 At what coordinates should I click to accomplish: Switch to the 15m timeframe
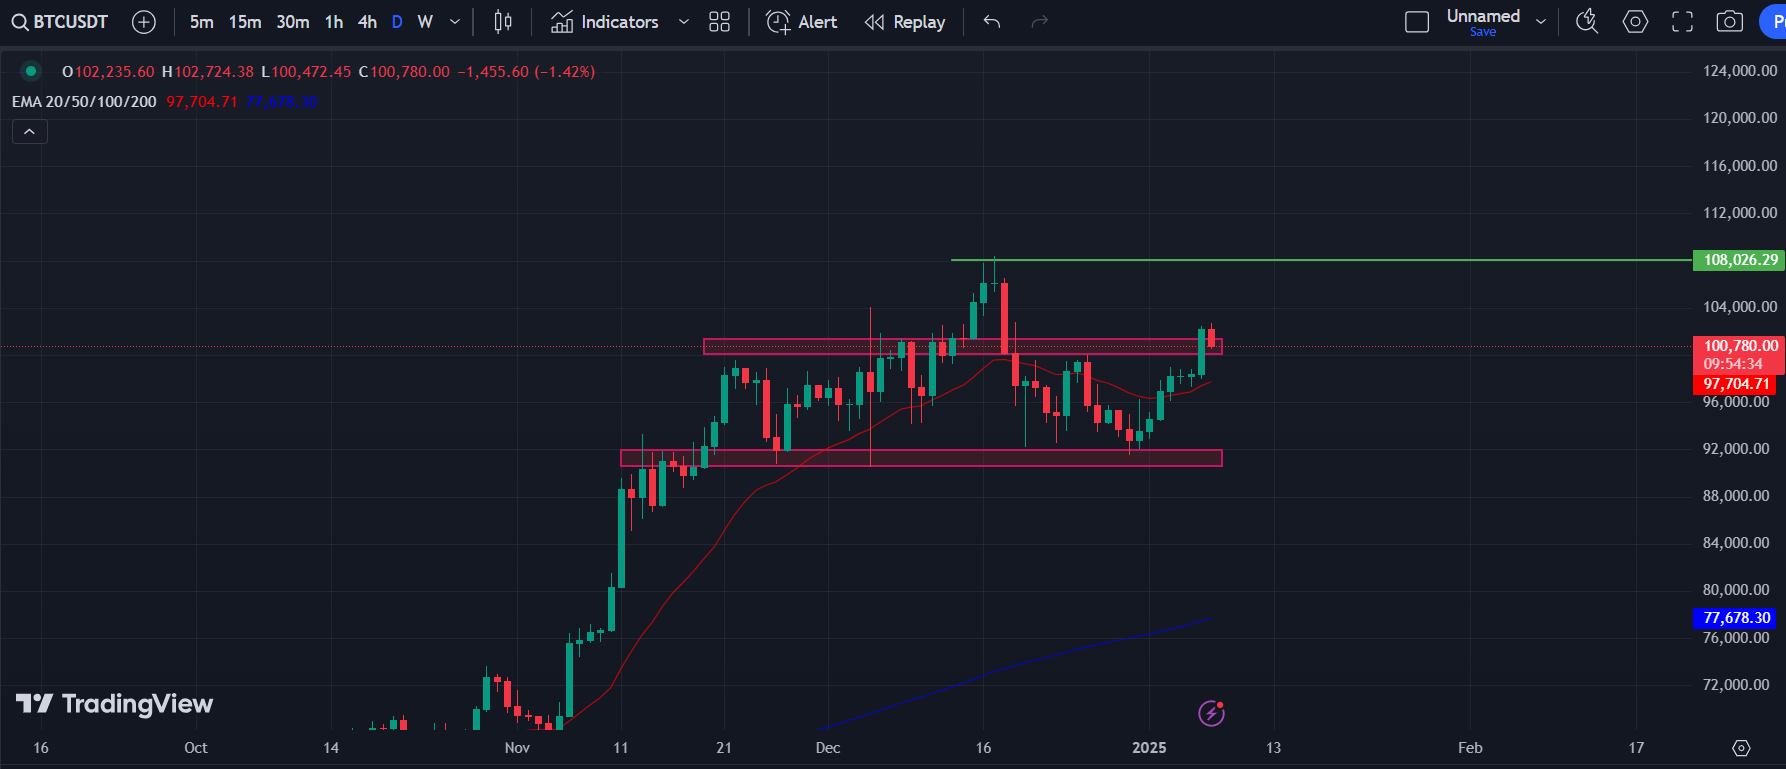click(x=245, y=22)
